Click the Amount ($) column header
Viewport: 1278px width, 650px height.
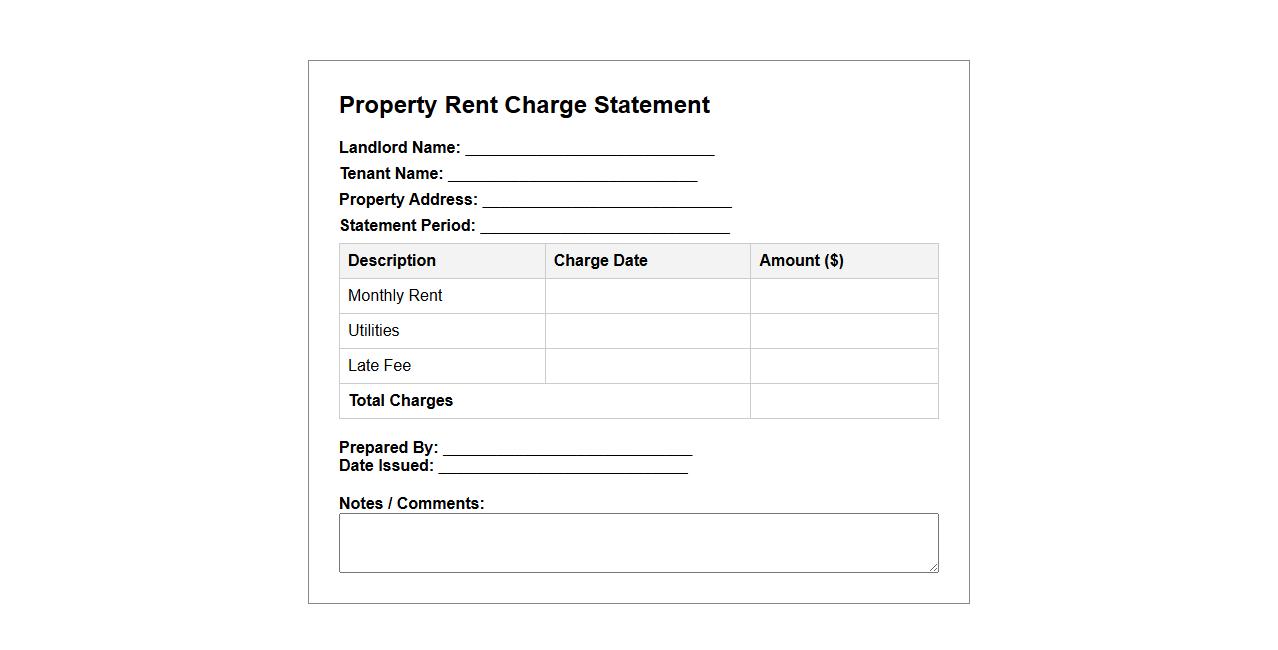801,261
